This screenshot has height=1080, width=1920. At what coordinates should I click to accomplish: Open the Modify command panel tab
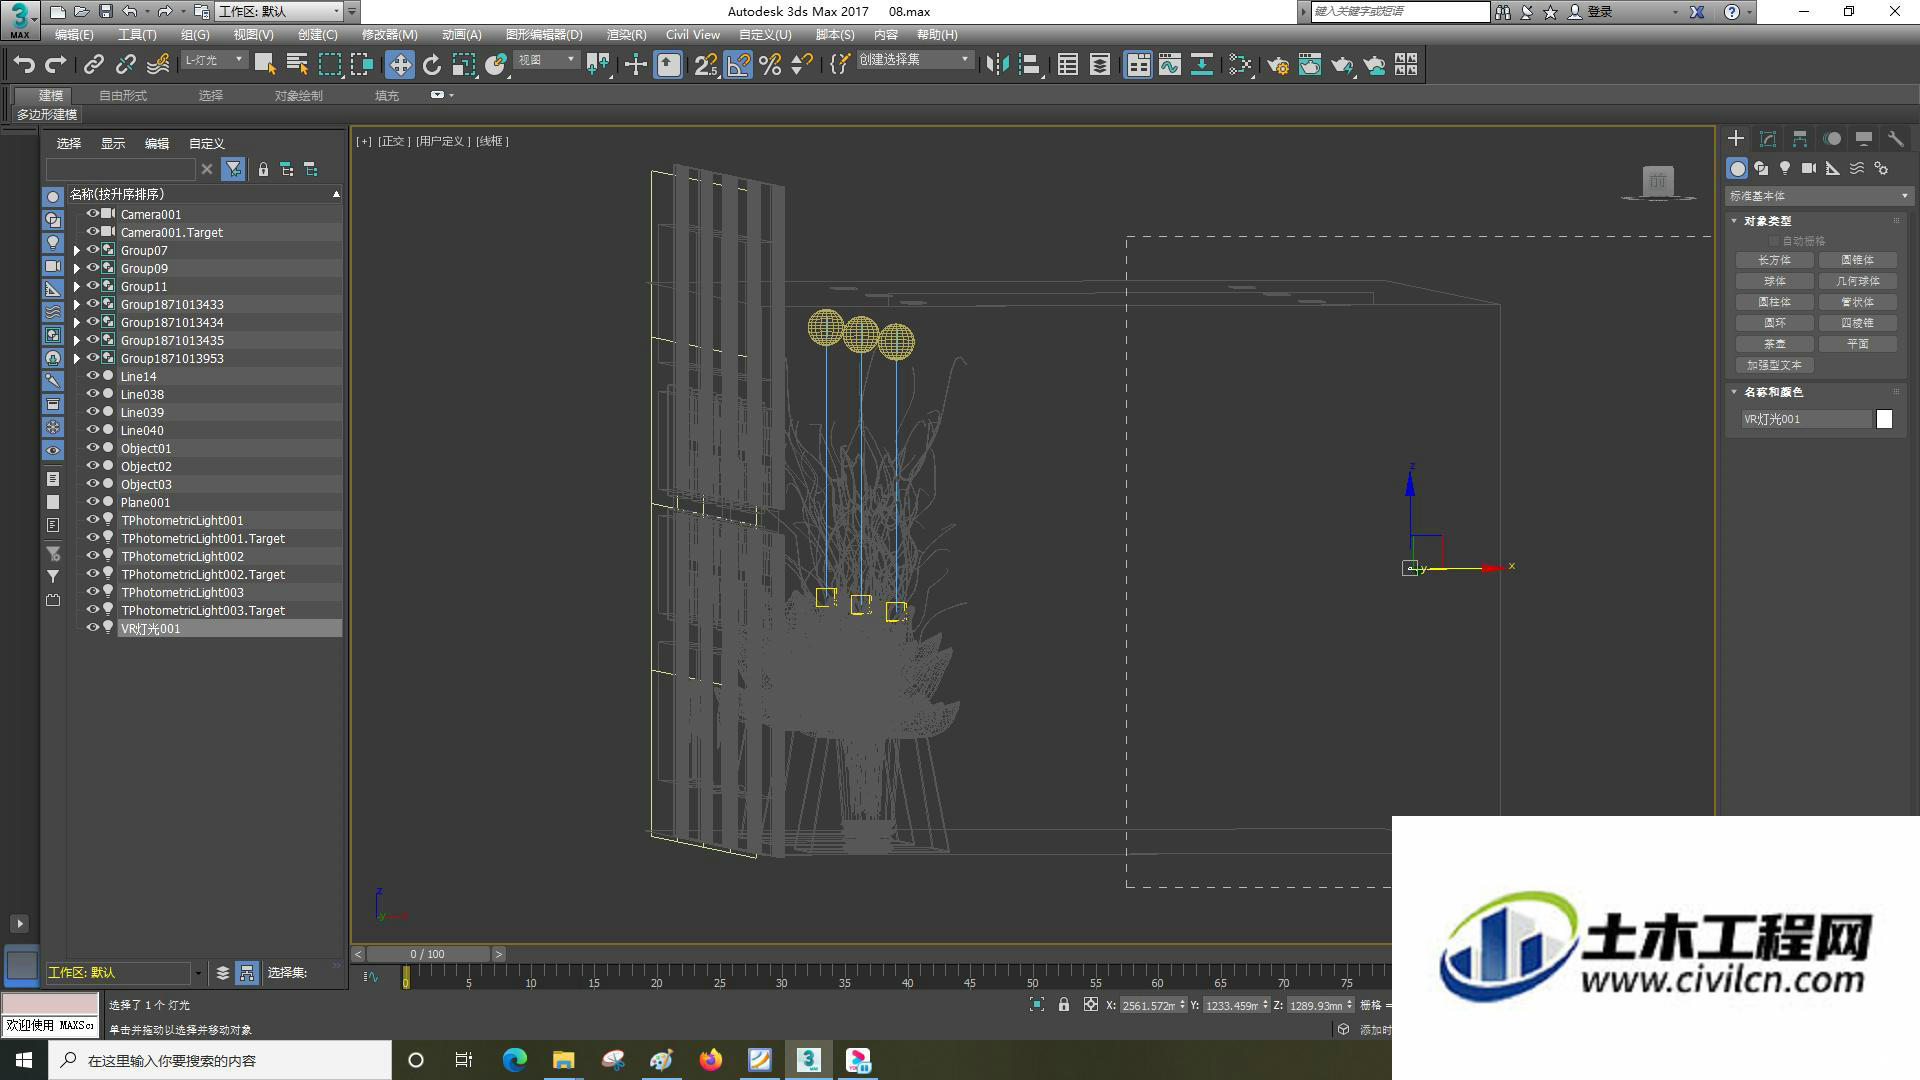click(x=1768, y=139)
